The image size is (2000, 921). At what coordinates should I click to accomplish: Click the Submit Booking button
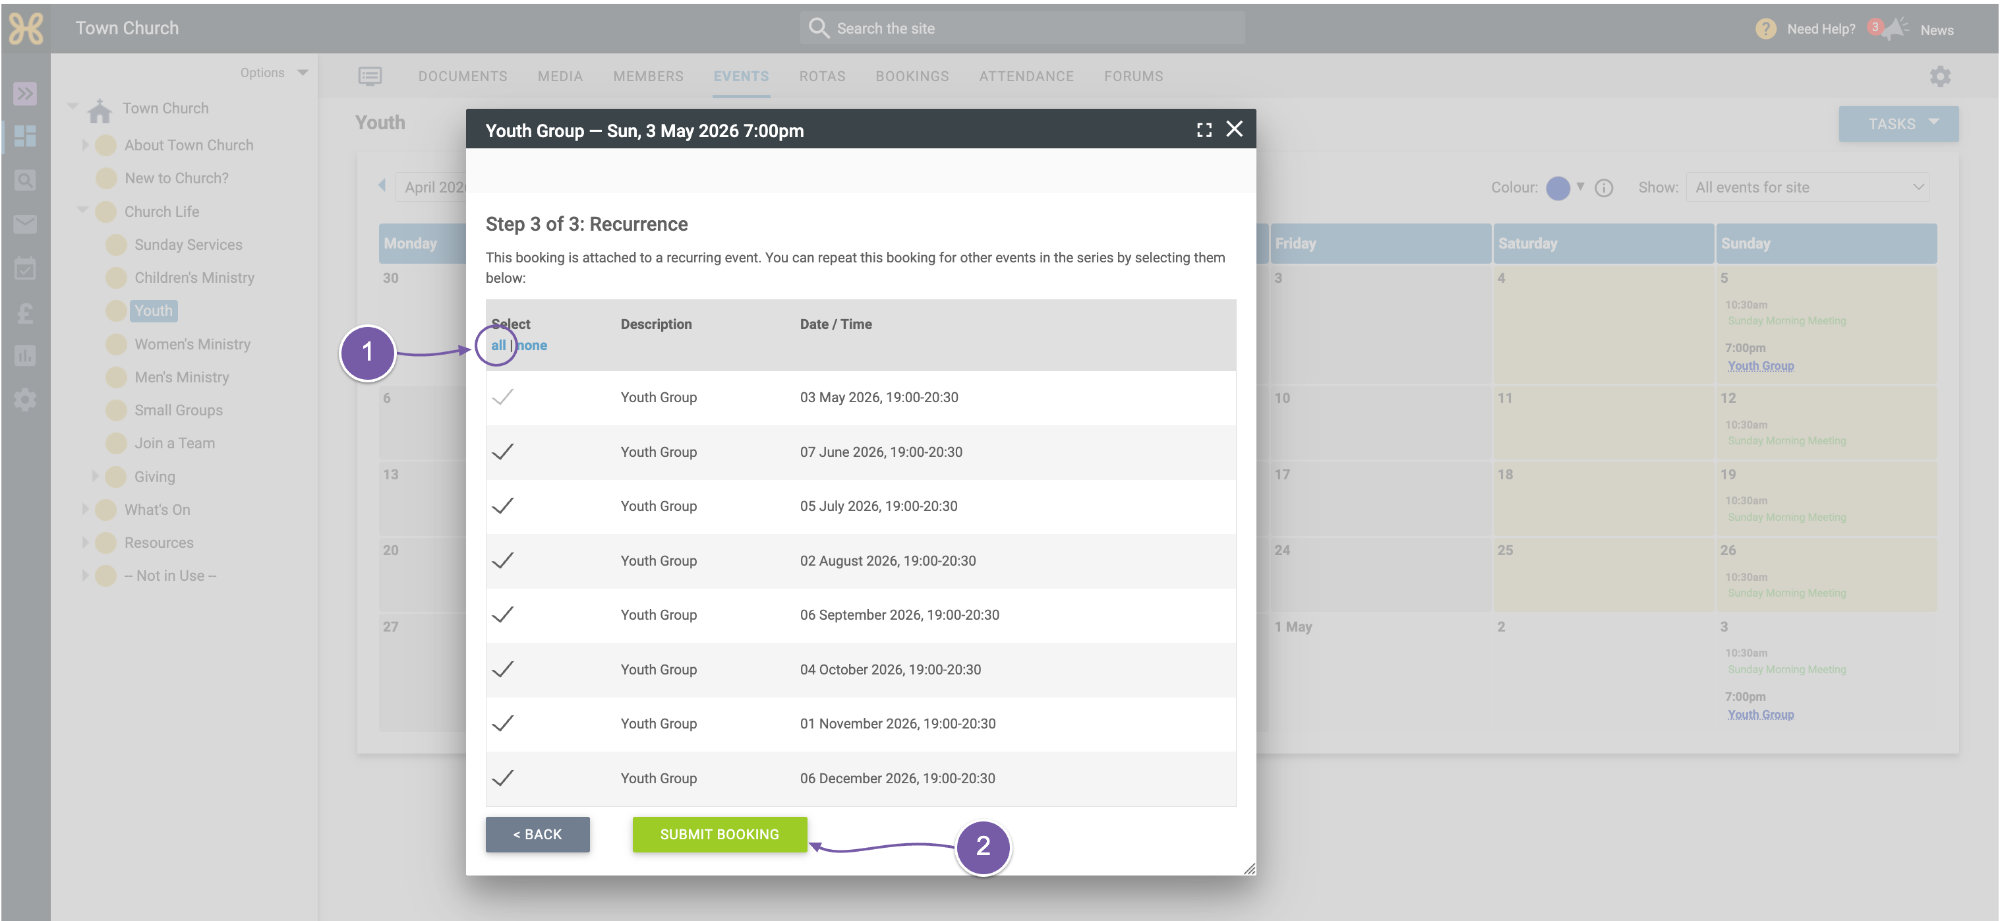[720, 834]
